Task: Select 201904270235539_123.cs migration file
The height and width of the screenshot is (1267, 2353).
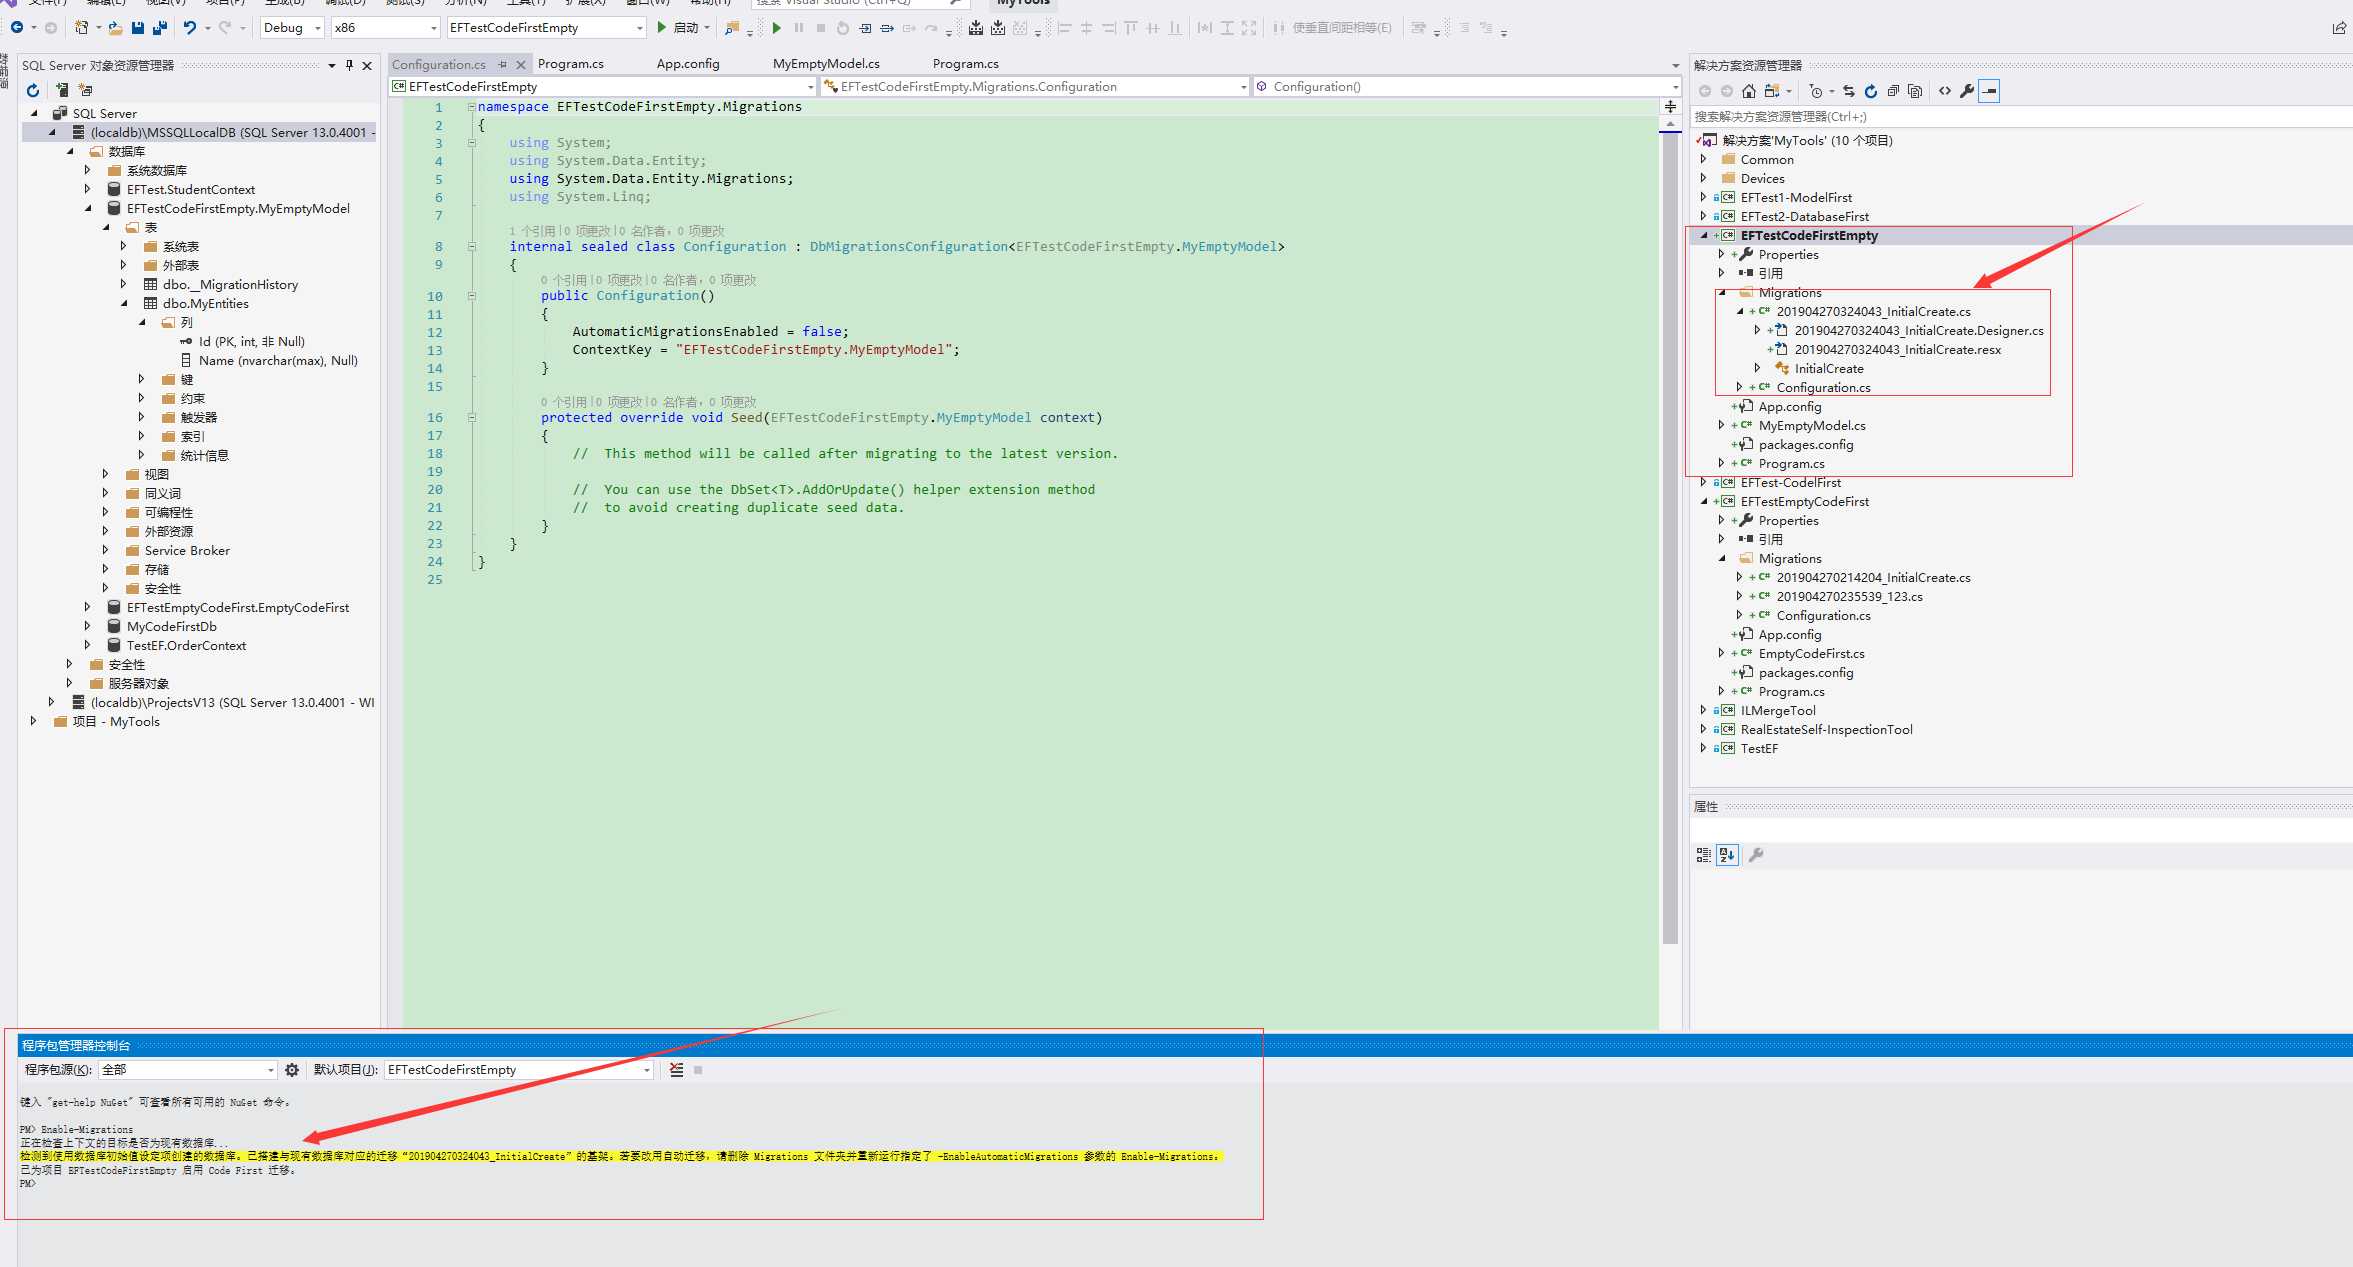Action: 1849,597
